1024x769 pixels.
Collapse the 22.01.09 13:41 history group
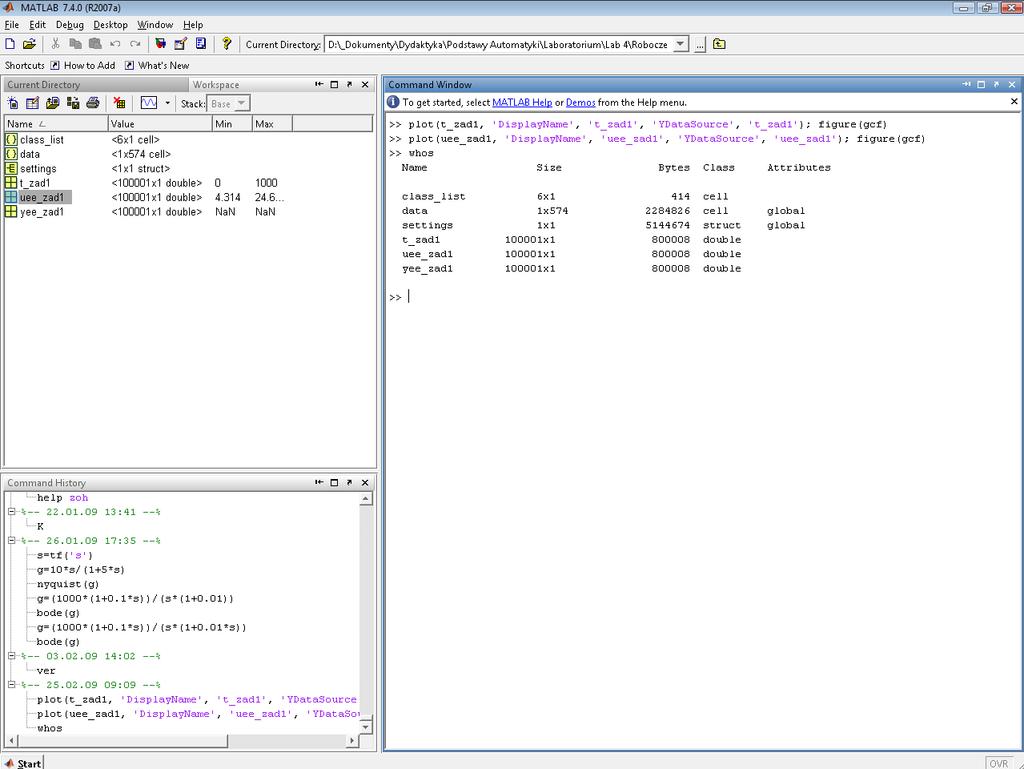pyautogui.click(x=12, y=512)
